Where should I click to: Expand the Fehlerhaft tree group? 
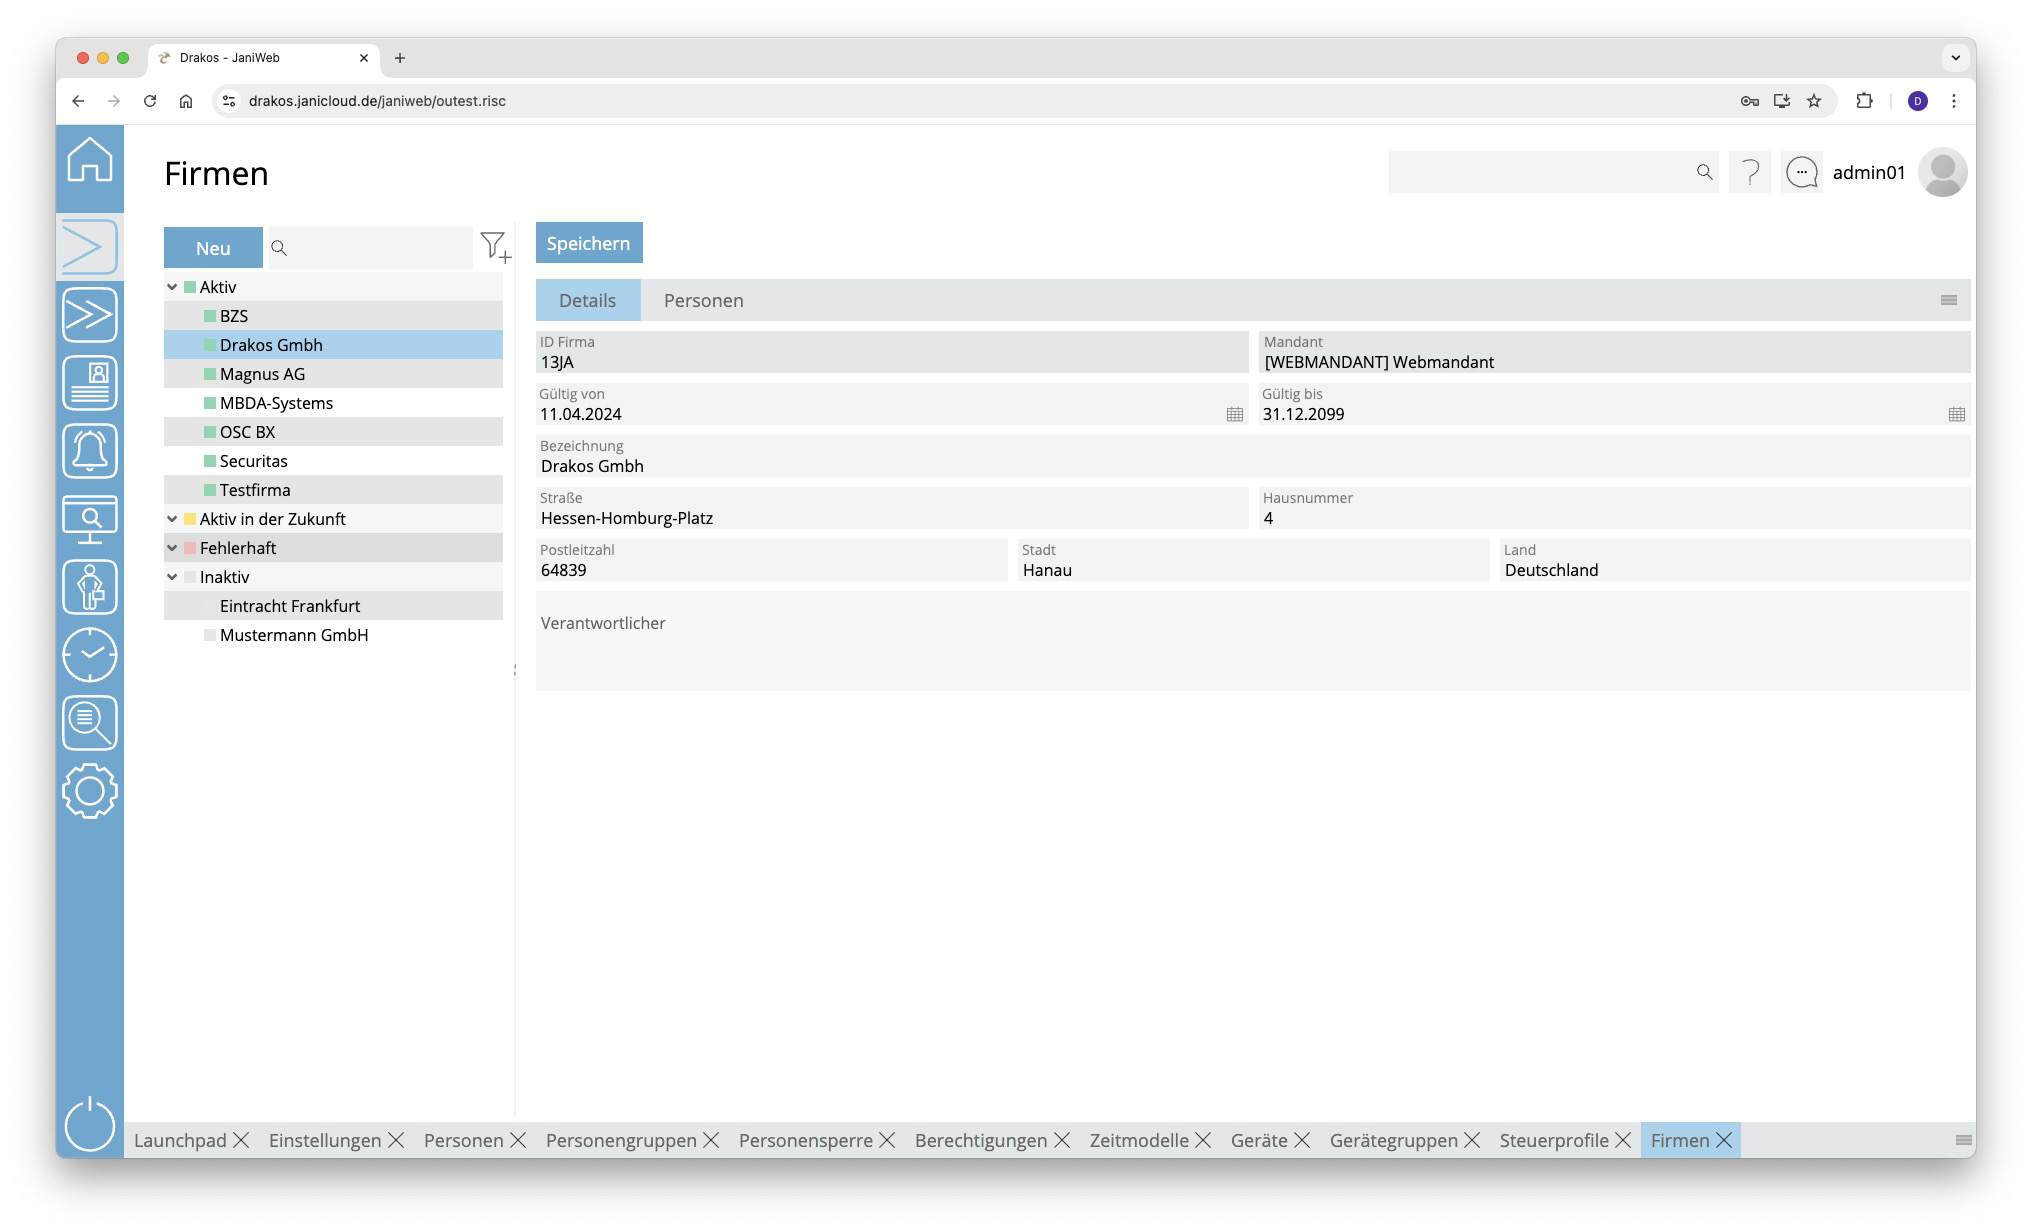point(172,548)
